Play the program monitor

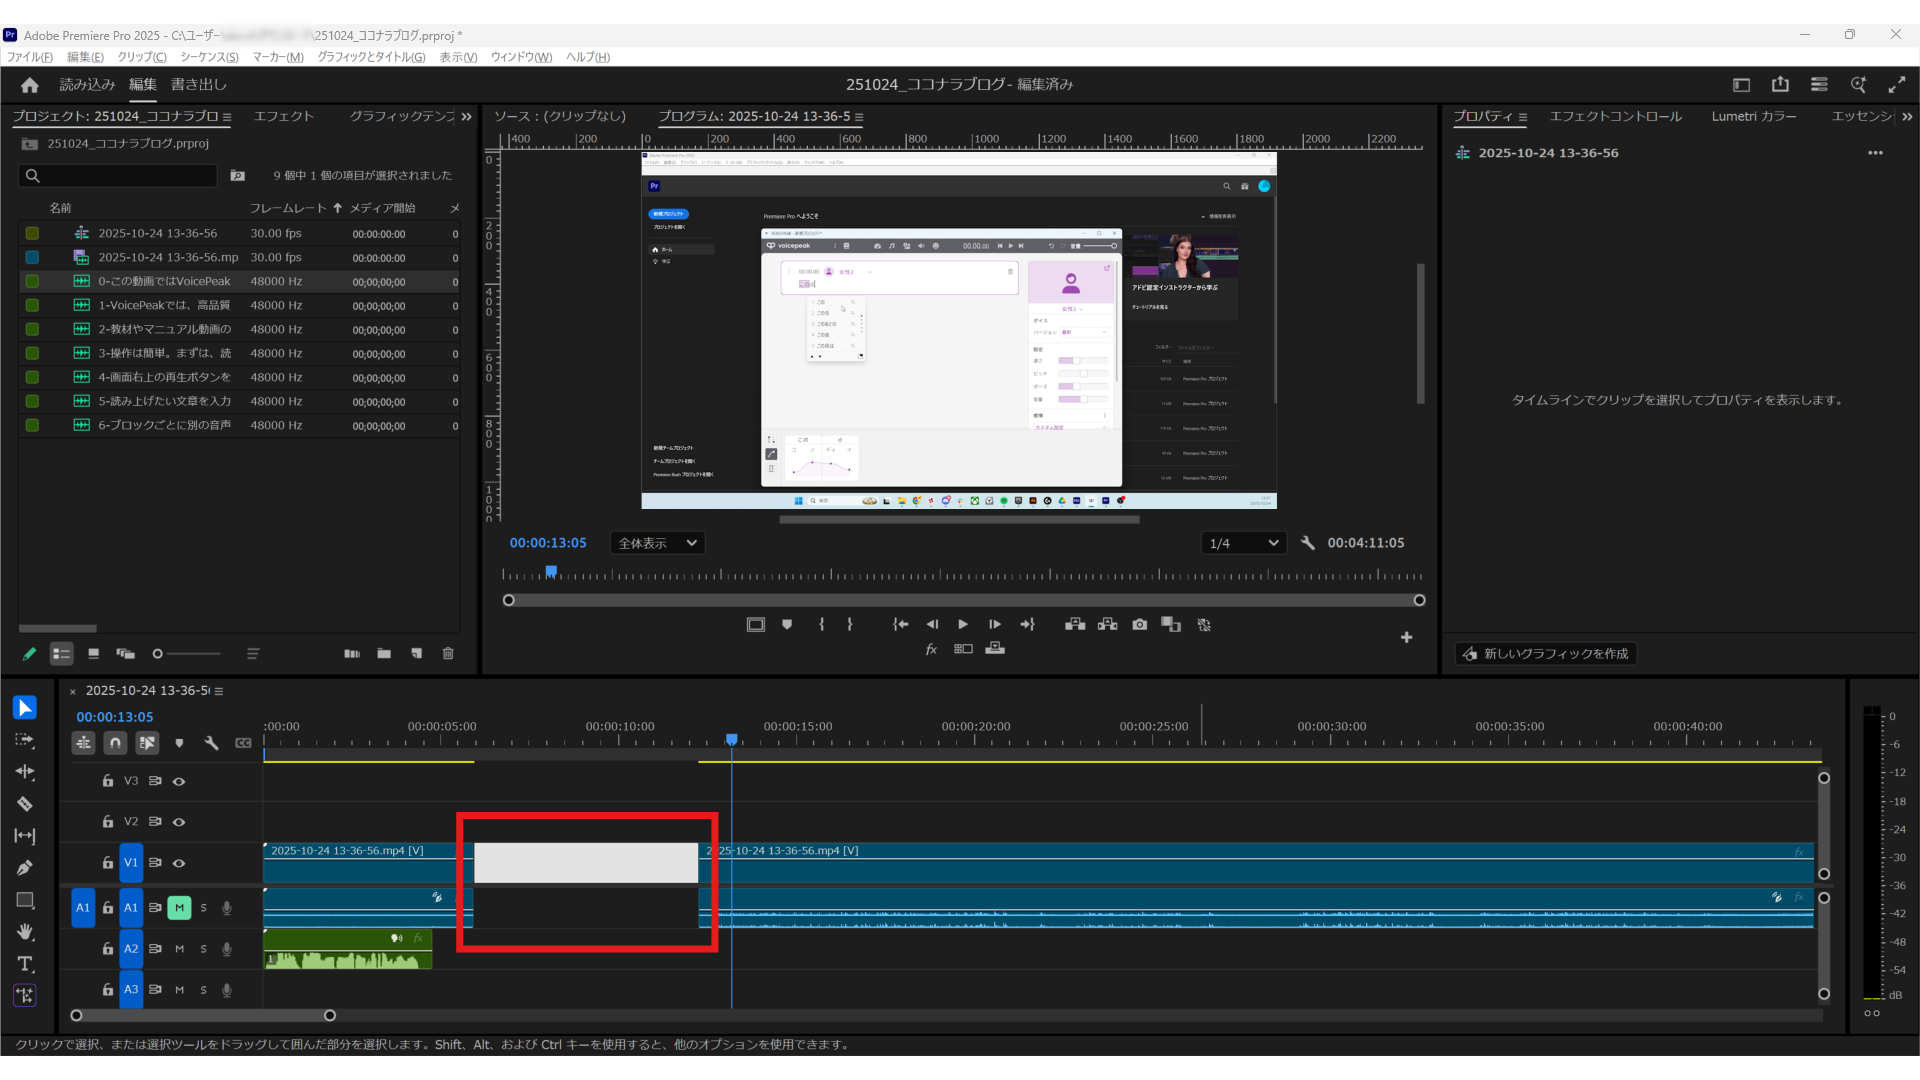point(963,624)
